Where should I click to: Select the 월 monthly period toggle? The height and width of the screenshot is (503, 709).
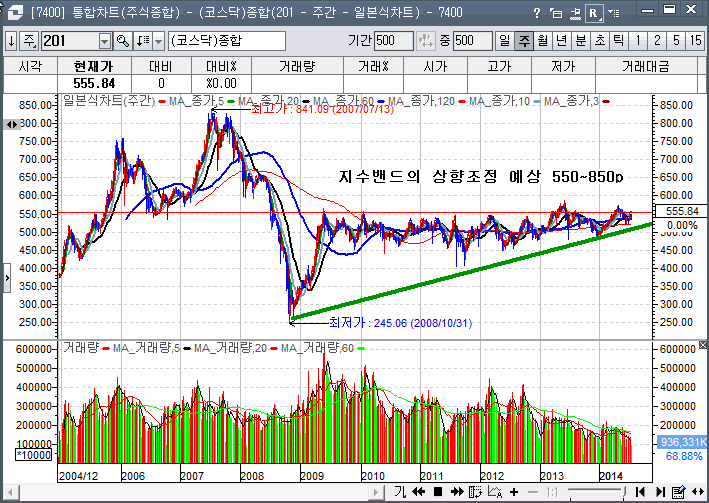(542, 41)
